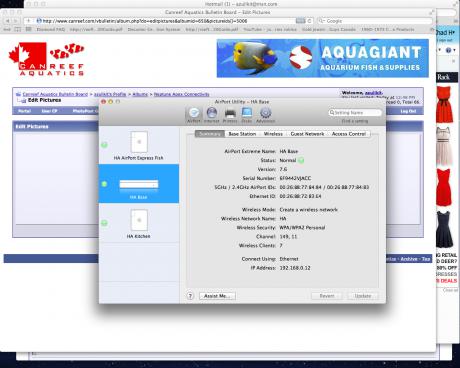
Task: Reload the Safari page
Action: click(310, 21)
